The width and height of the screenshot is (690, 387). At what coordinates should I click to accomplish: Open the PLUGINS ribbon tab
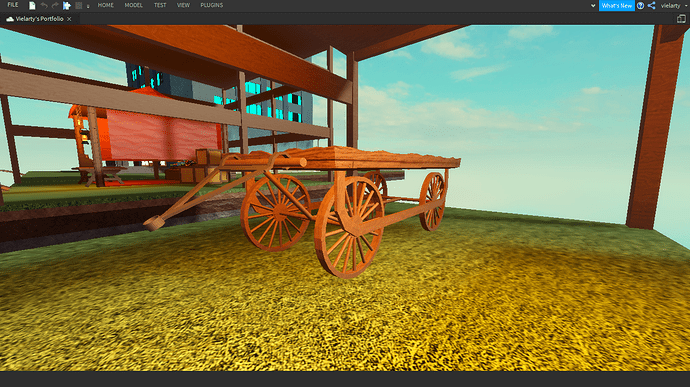(x=212, y=5)
